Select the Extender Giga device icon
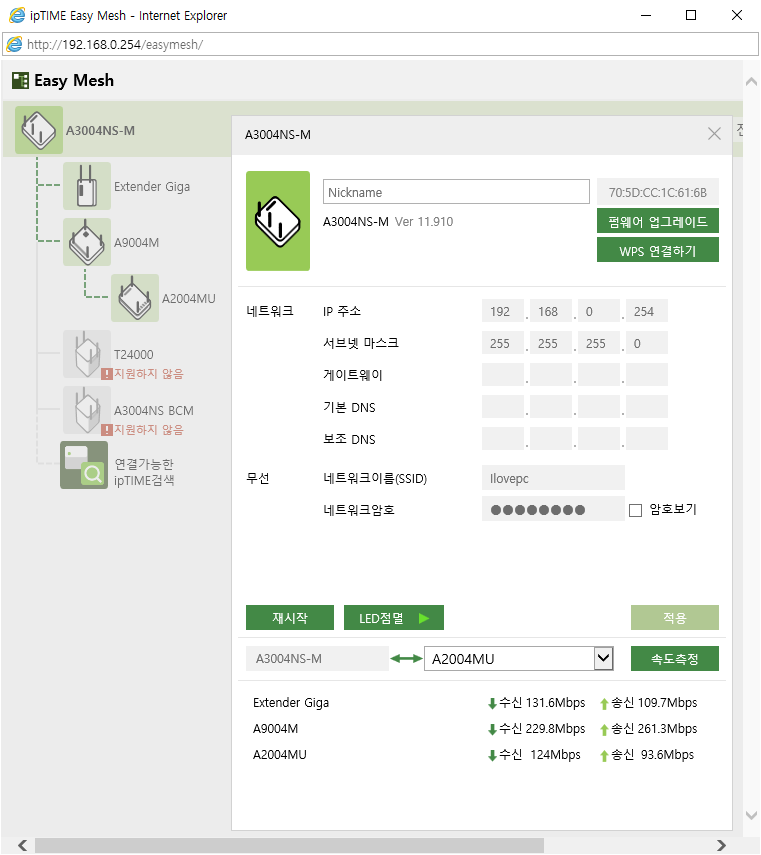The image size is (761, 855). 87,186
